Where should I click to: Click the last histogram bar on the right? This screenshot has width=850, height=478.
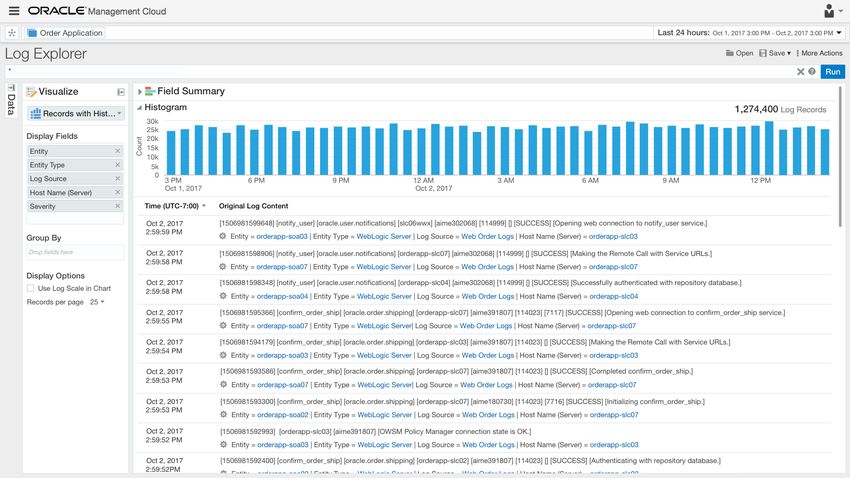tap(825, 152)
